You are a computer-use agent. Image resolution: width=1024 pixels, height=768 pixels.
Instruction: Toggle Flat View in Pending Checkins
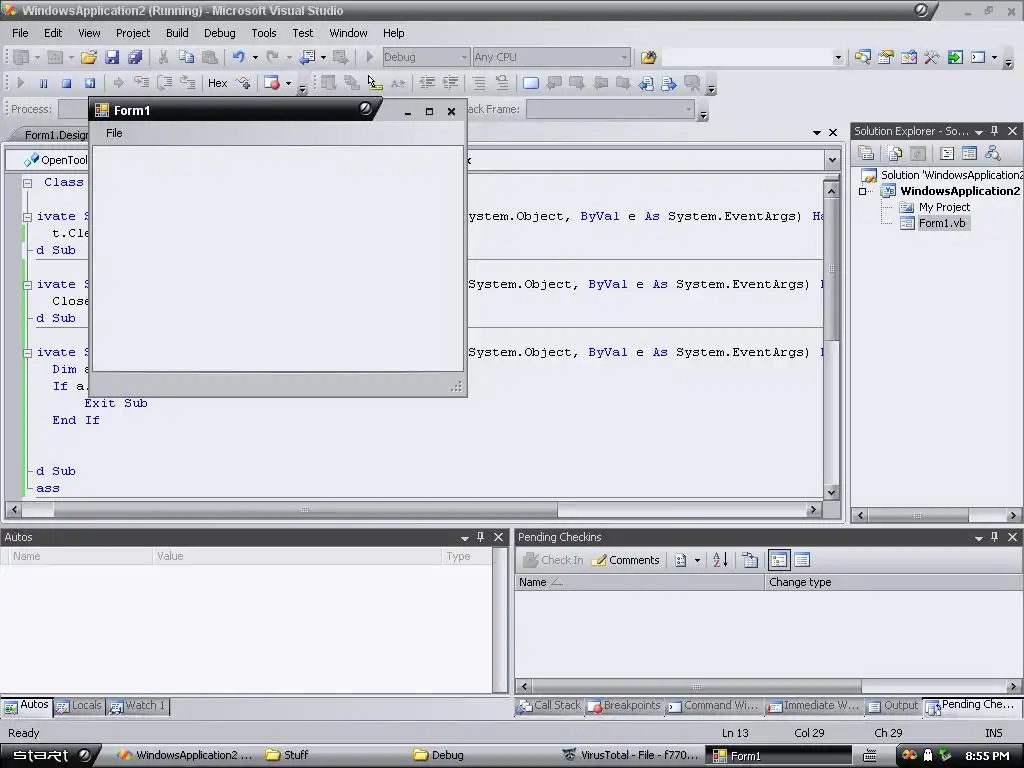(802, 560)
